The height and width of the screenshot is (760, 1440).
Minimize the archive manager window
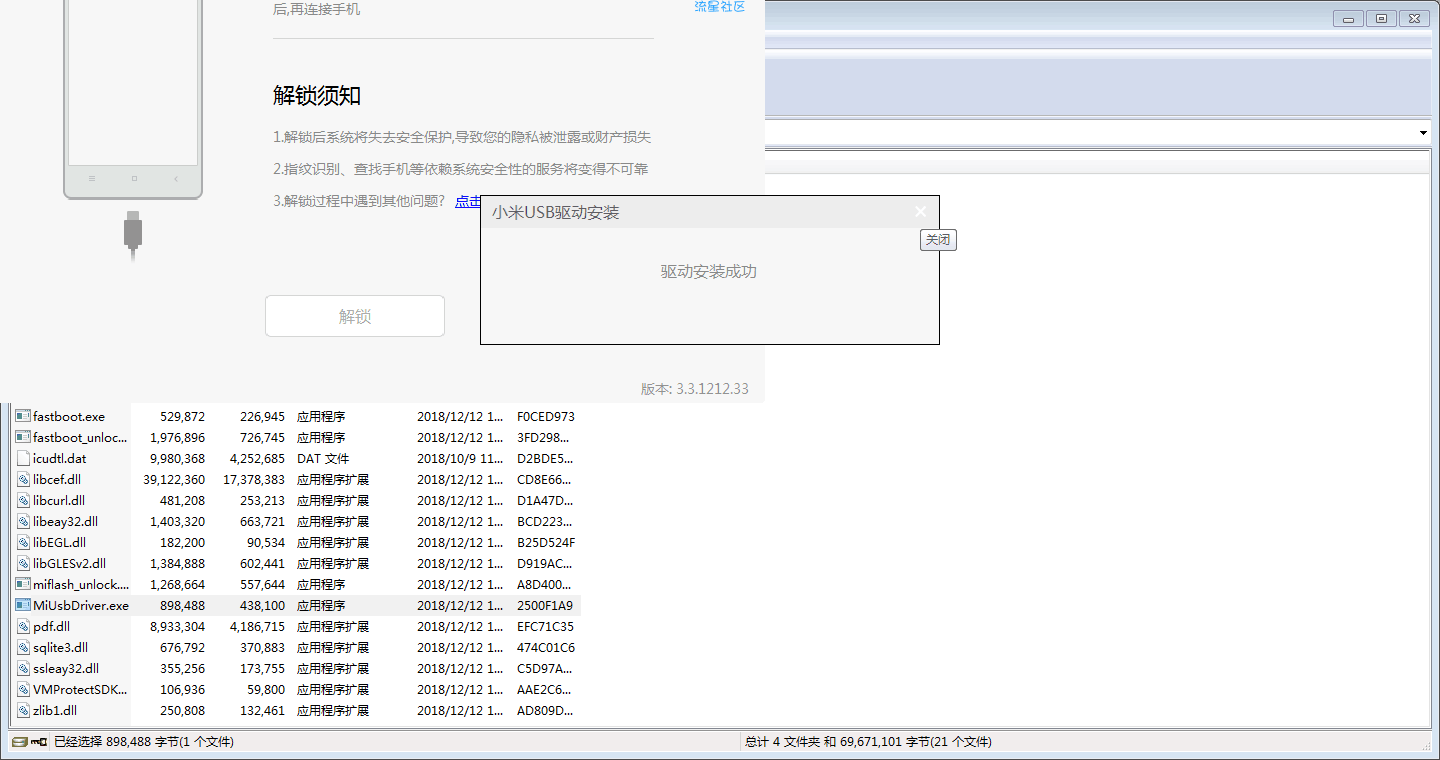[1349, 19]
